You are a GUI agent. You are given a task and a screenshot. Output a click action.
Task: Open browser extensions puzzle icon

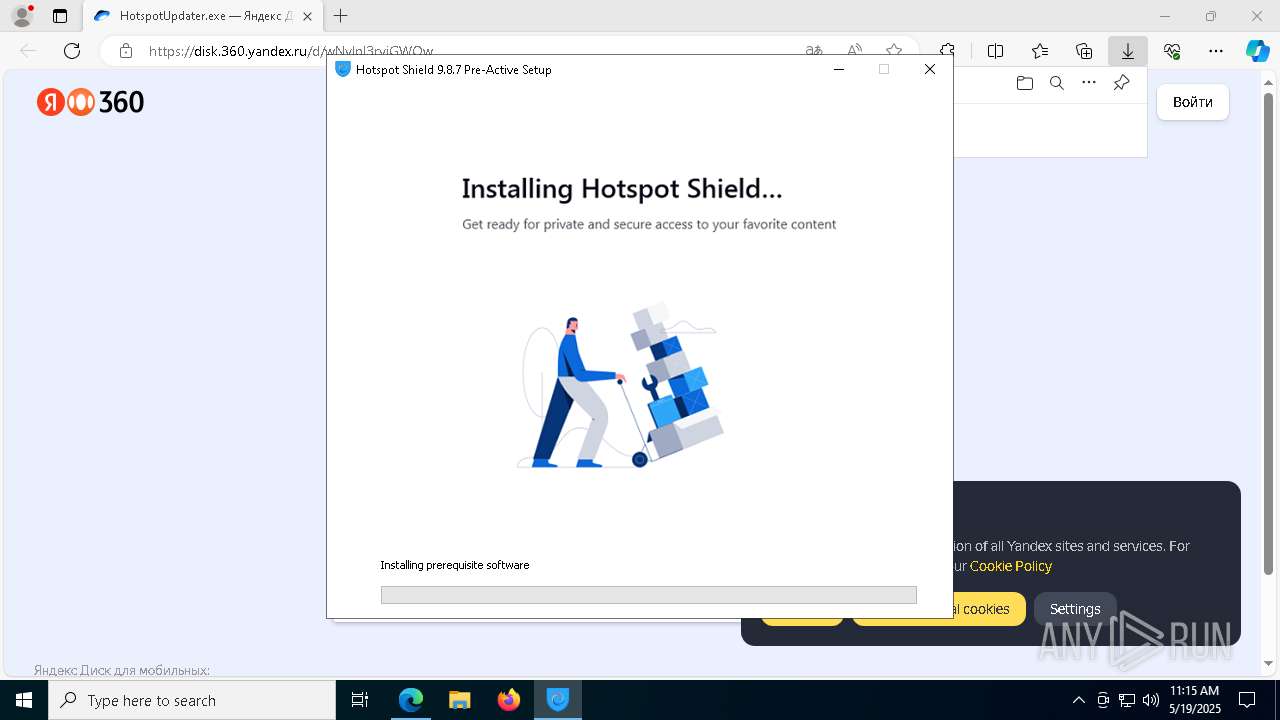(947, 51)
